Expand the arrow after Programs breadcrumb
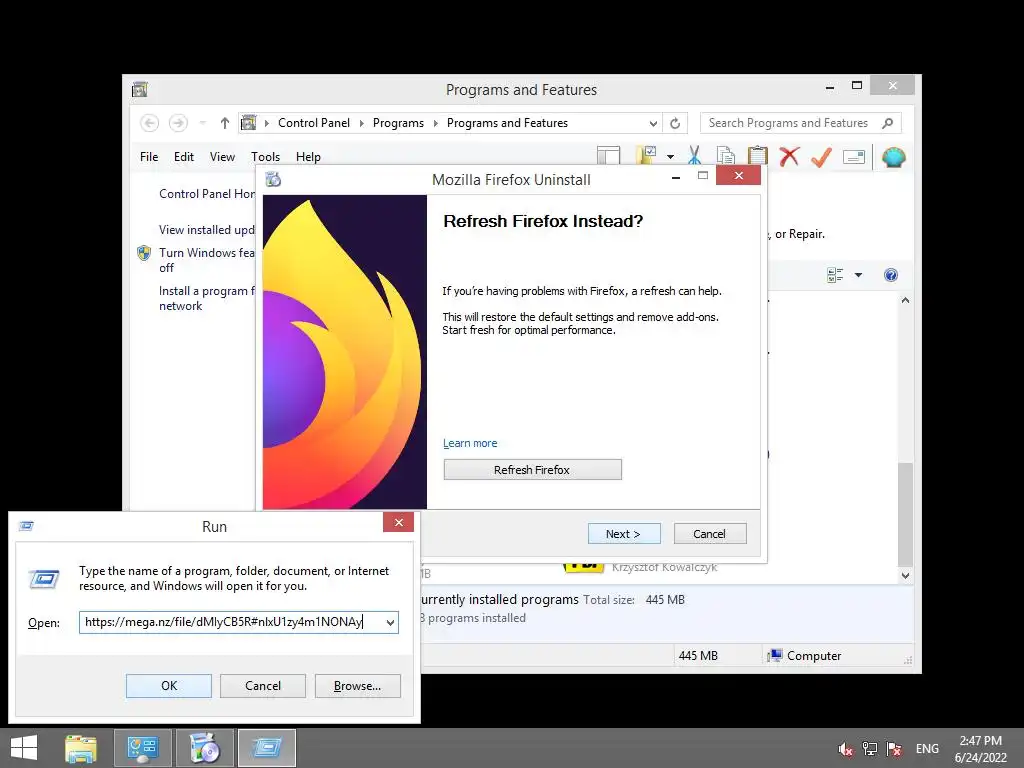Screen dimensions: 1024x768 click(436, 123)
